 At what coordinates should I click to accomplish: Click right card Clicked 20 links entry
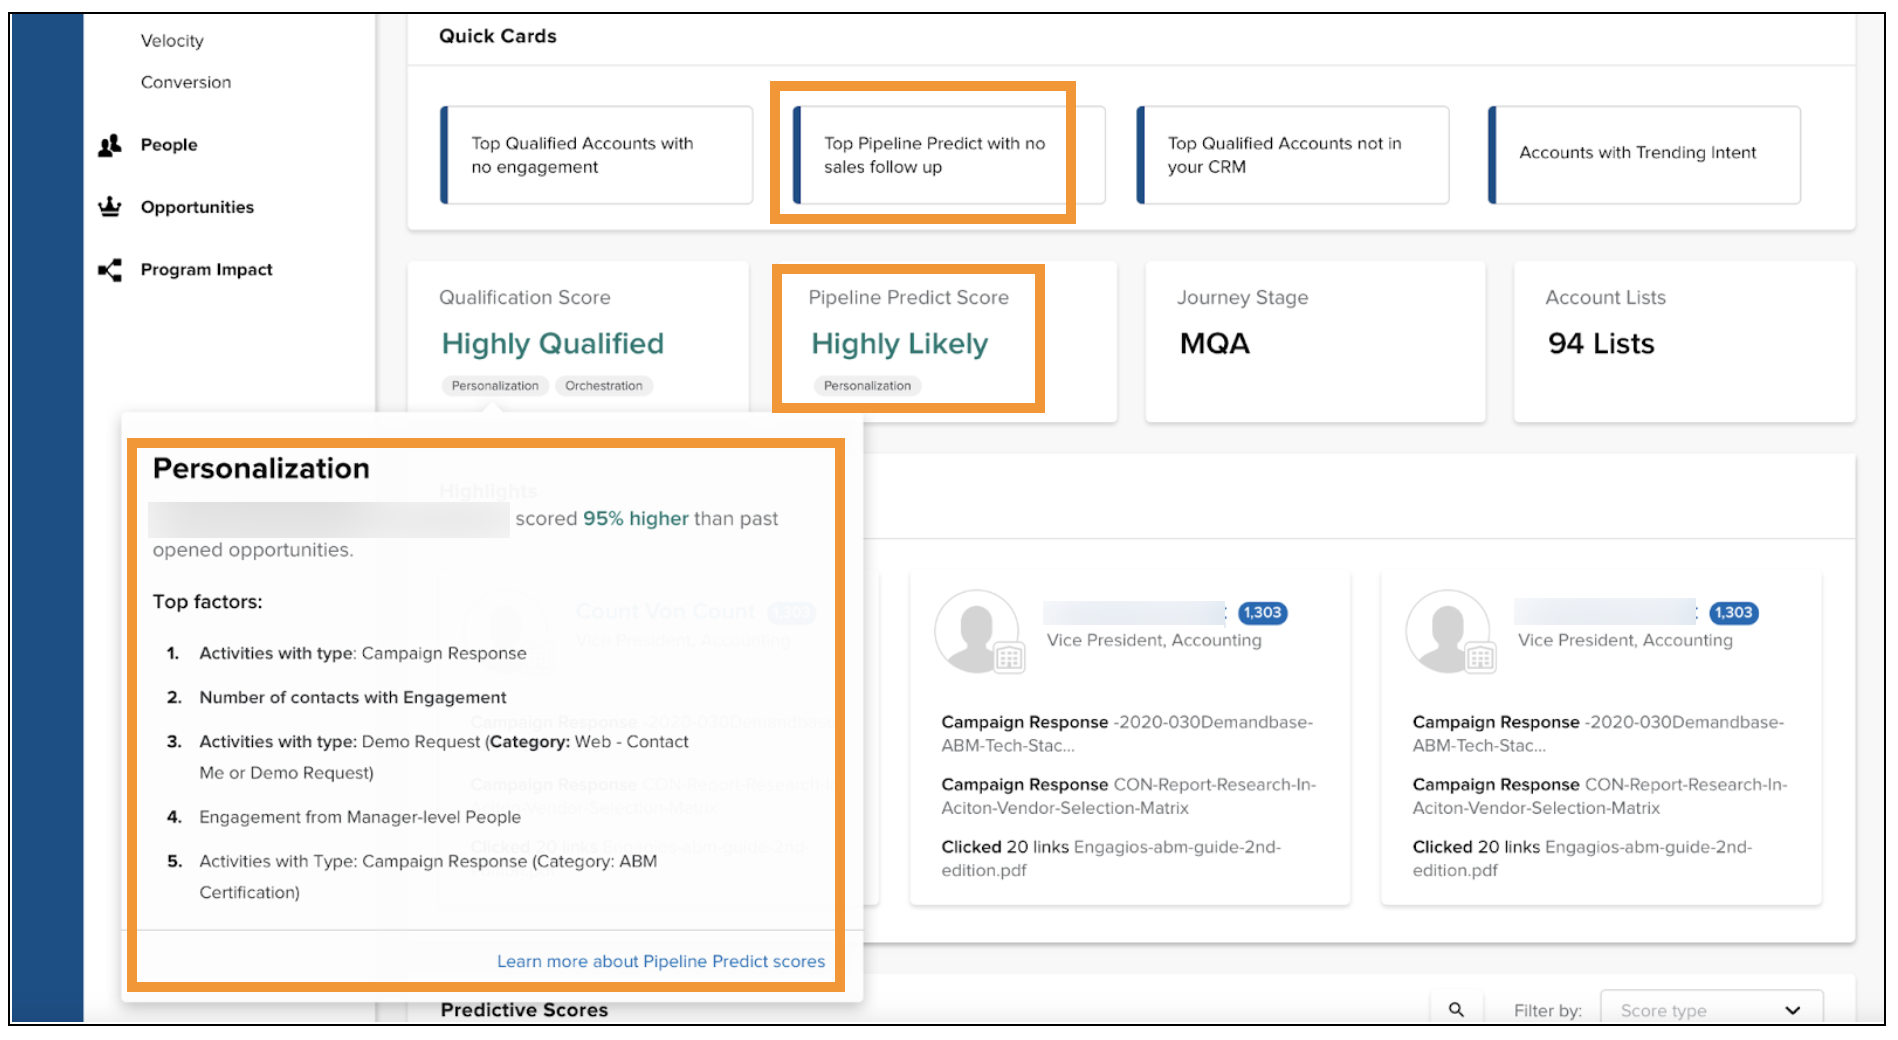[x=1582, y=858]
